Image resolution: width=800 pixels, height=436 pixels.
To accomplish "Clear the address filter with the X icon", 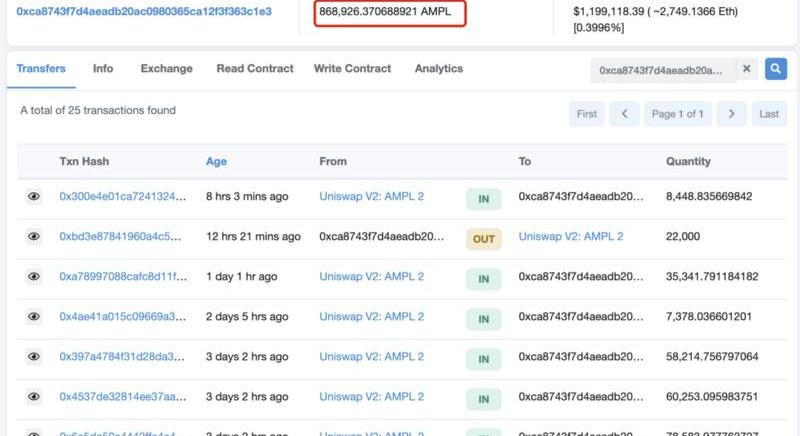I will (x=746, y=69).
